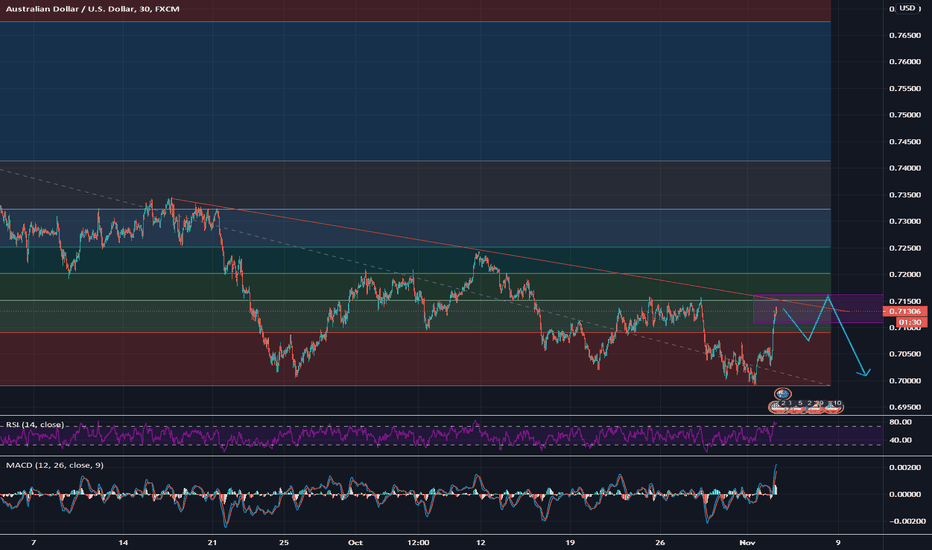This screenshot has height=550, width=932.
Task: Click the MACD 0.00200 scale value
Action: click(x=905, y=467)
